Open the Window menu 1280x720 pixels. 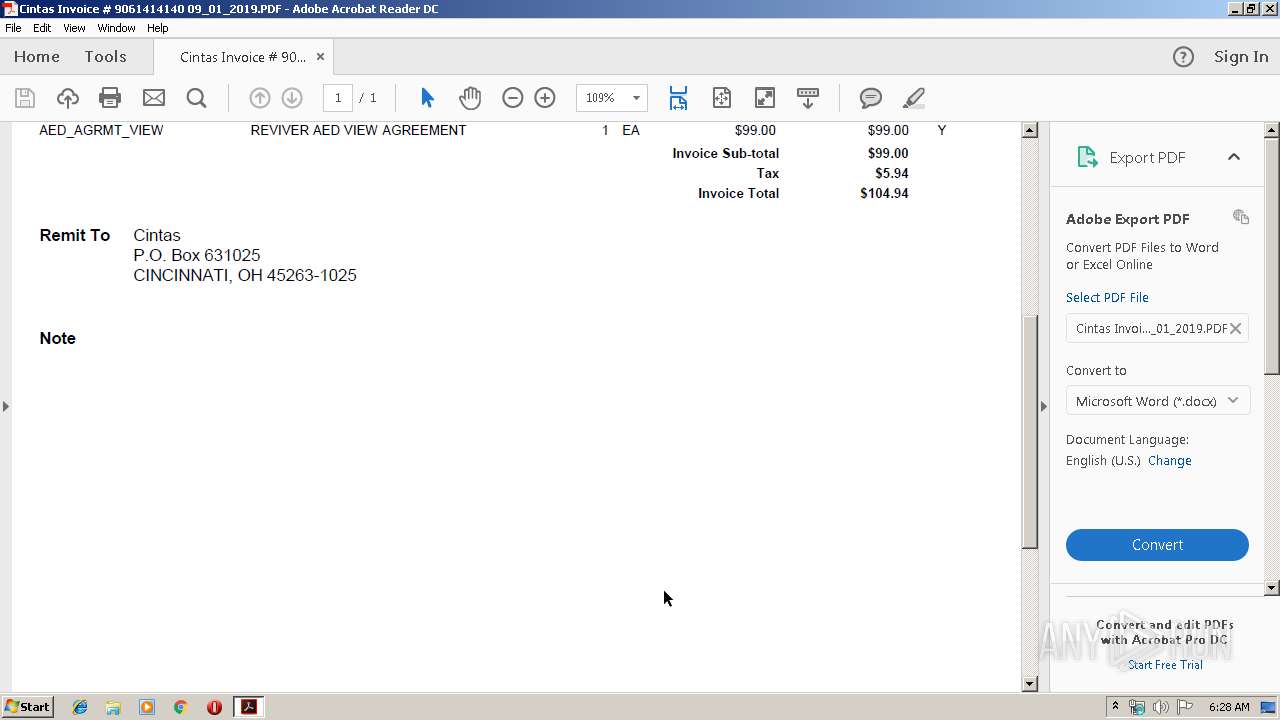pyautogui.click(x=116, y=28)
